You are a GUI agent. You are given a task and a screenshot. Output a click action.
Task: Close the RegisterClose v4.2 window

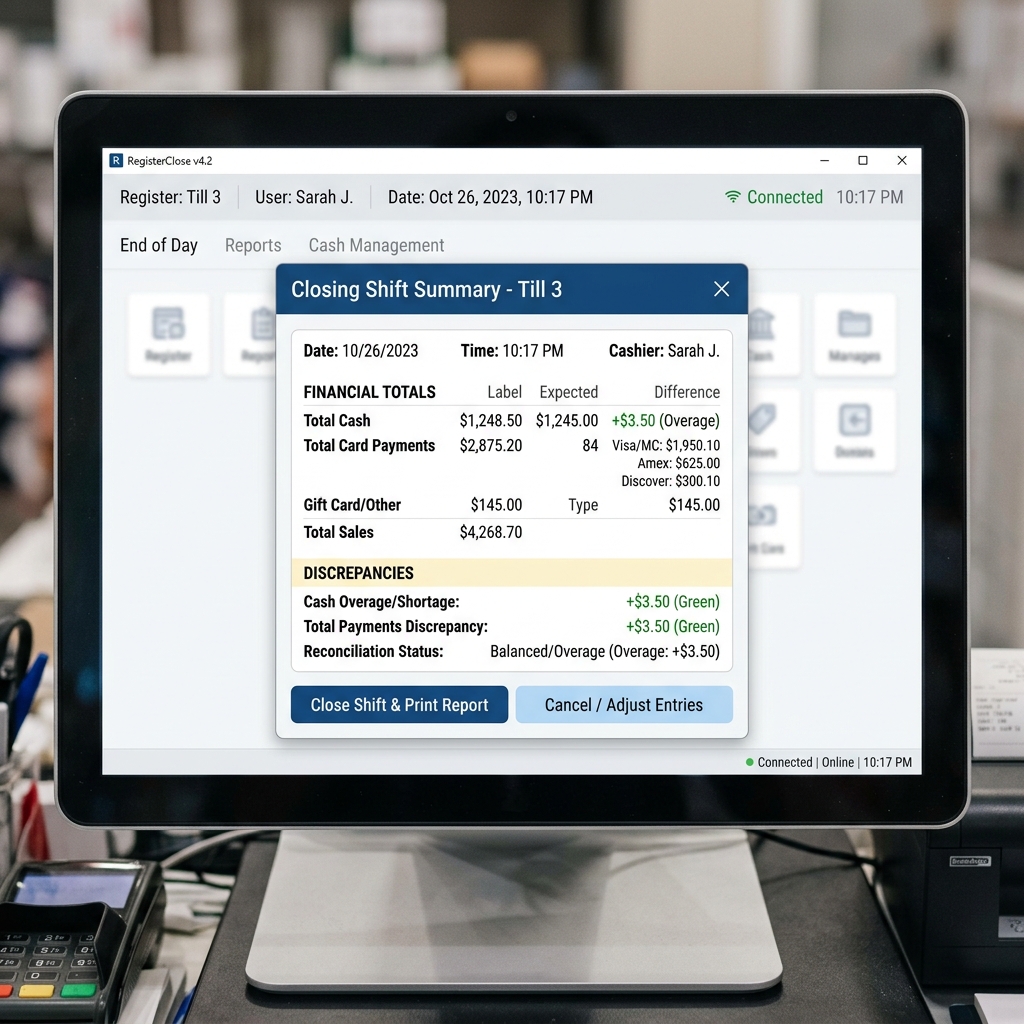tap(902, 161)
